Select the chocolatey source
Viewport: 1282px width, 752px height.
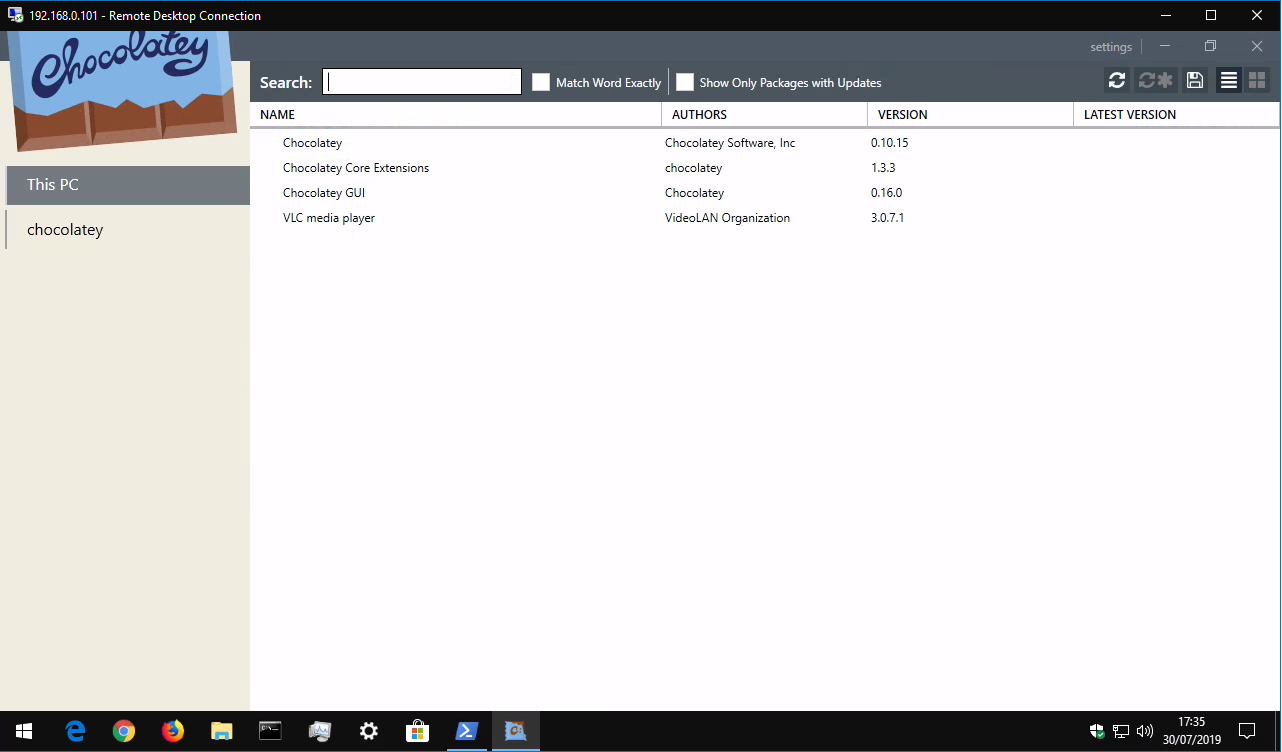point(127,230)
